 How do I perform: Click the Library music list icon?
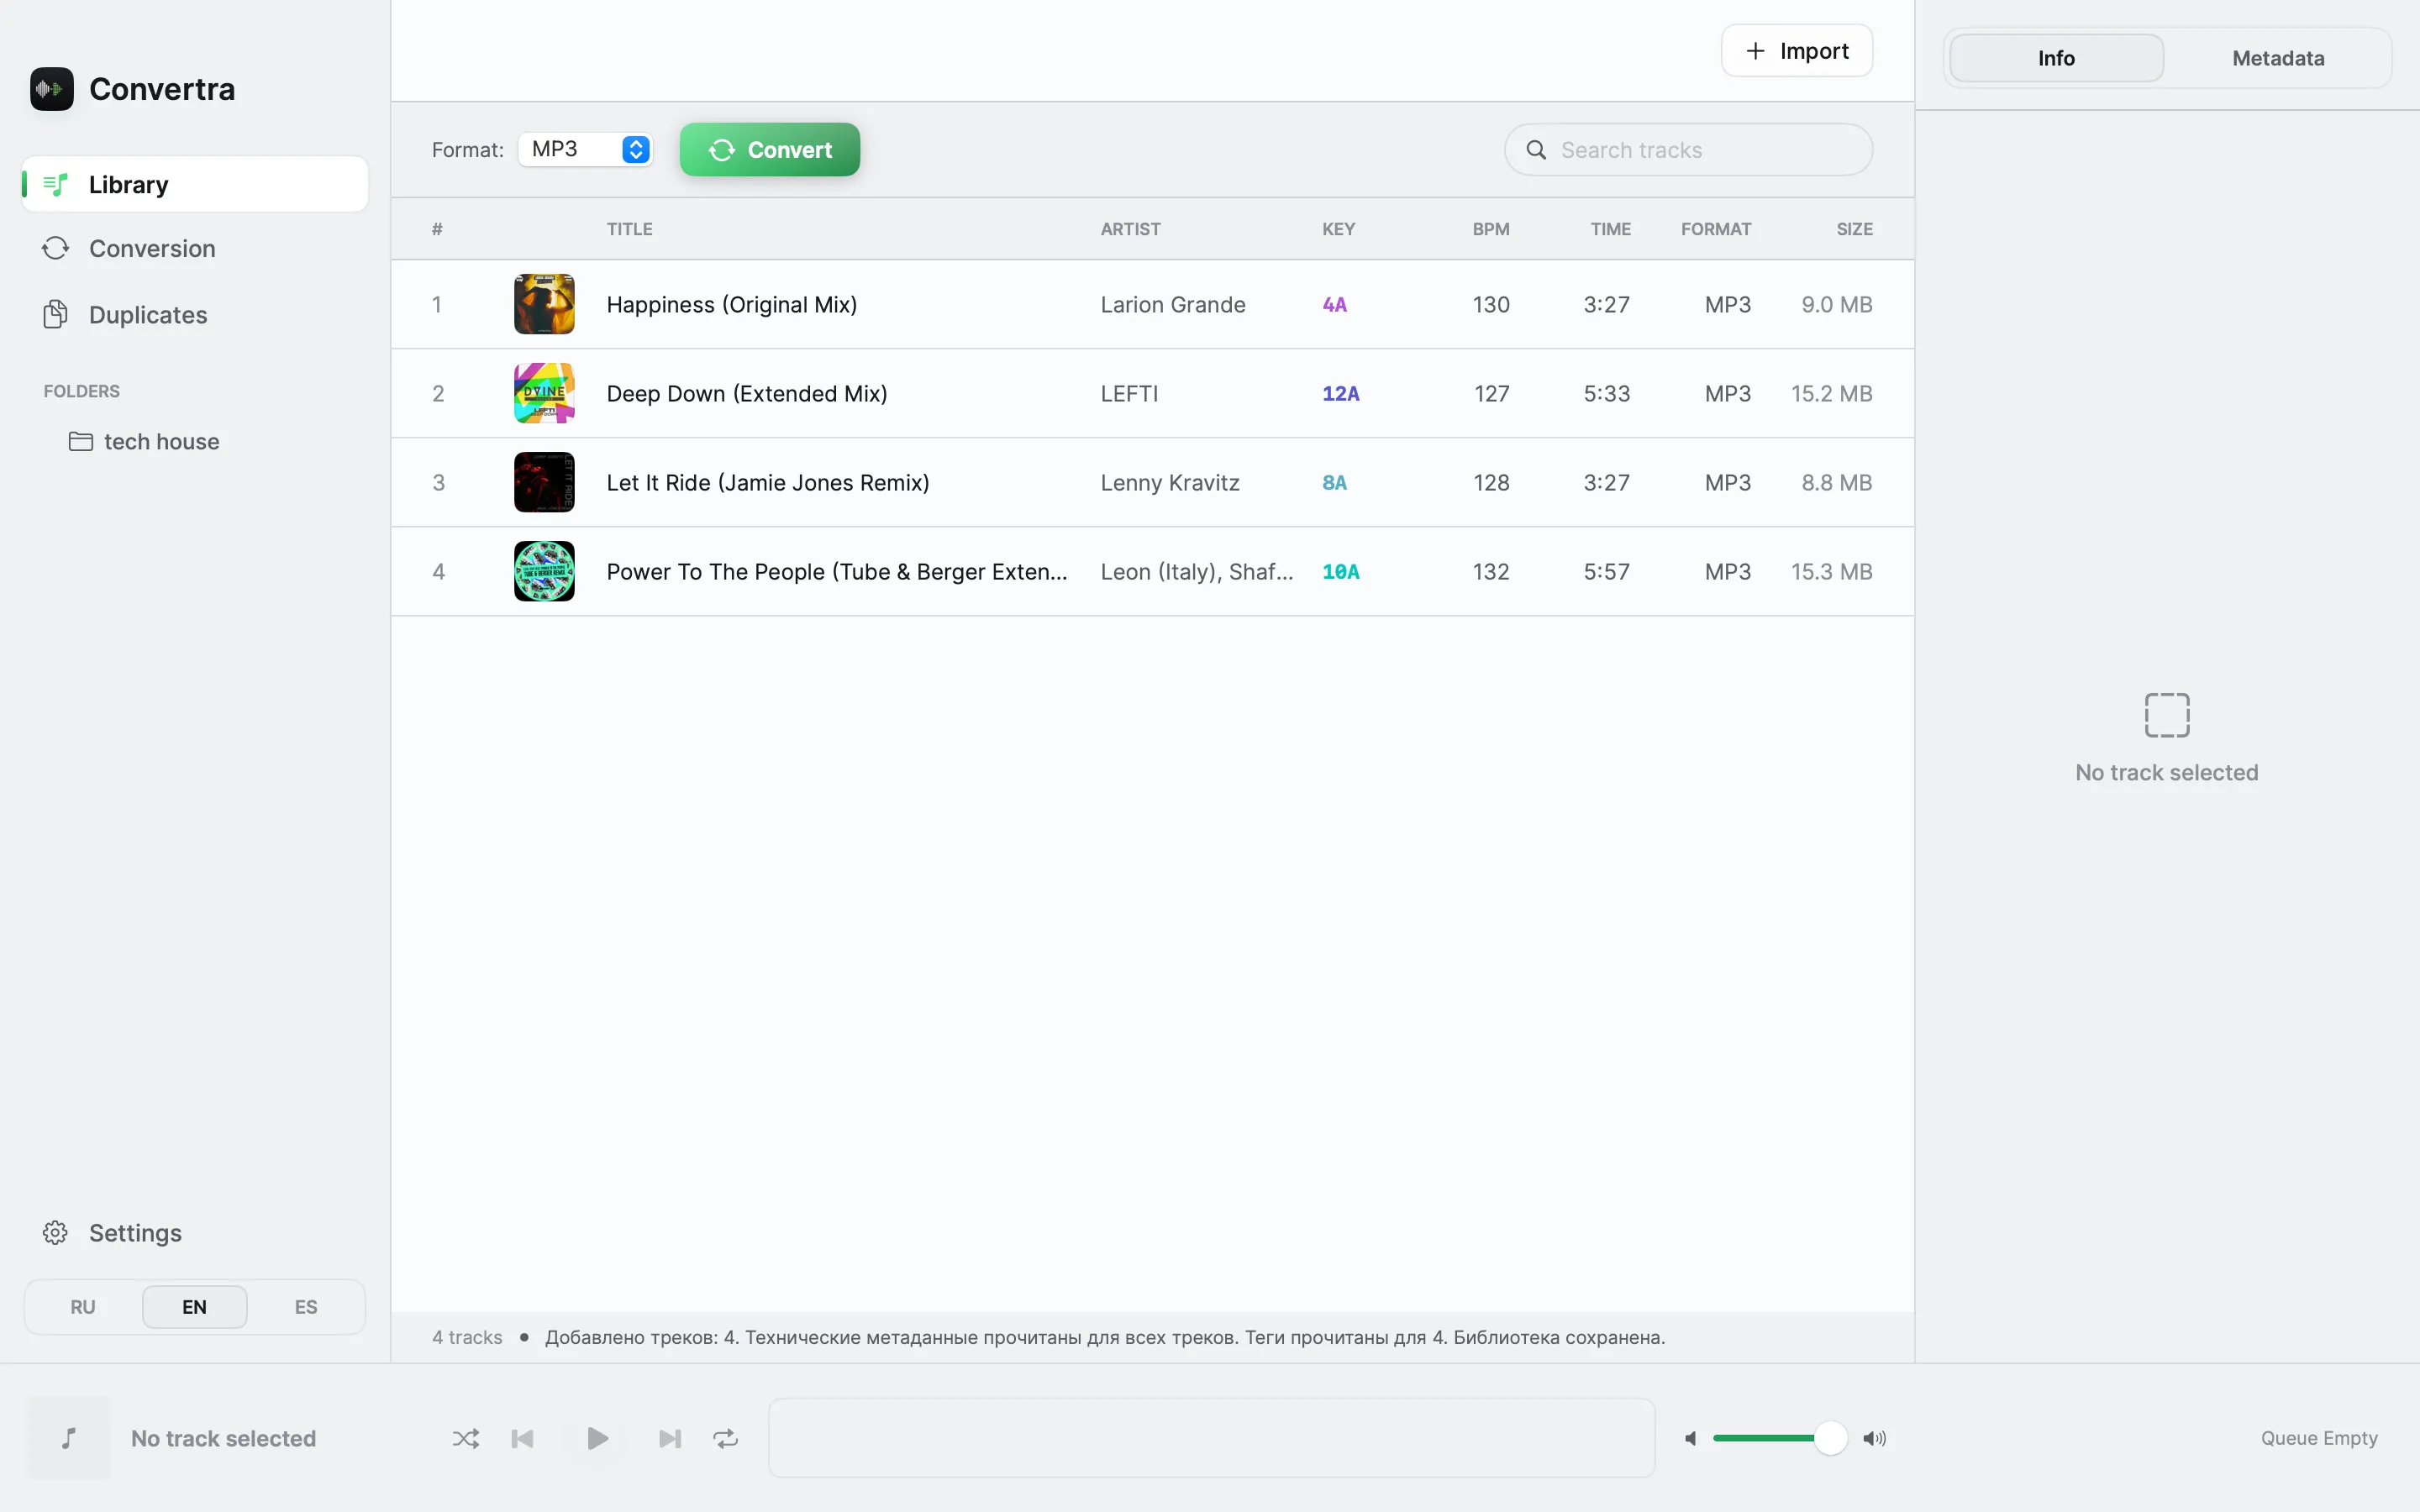56,184
